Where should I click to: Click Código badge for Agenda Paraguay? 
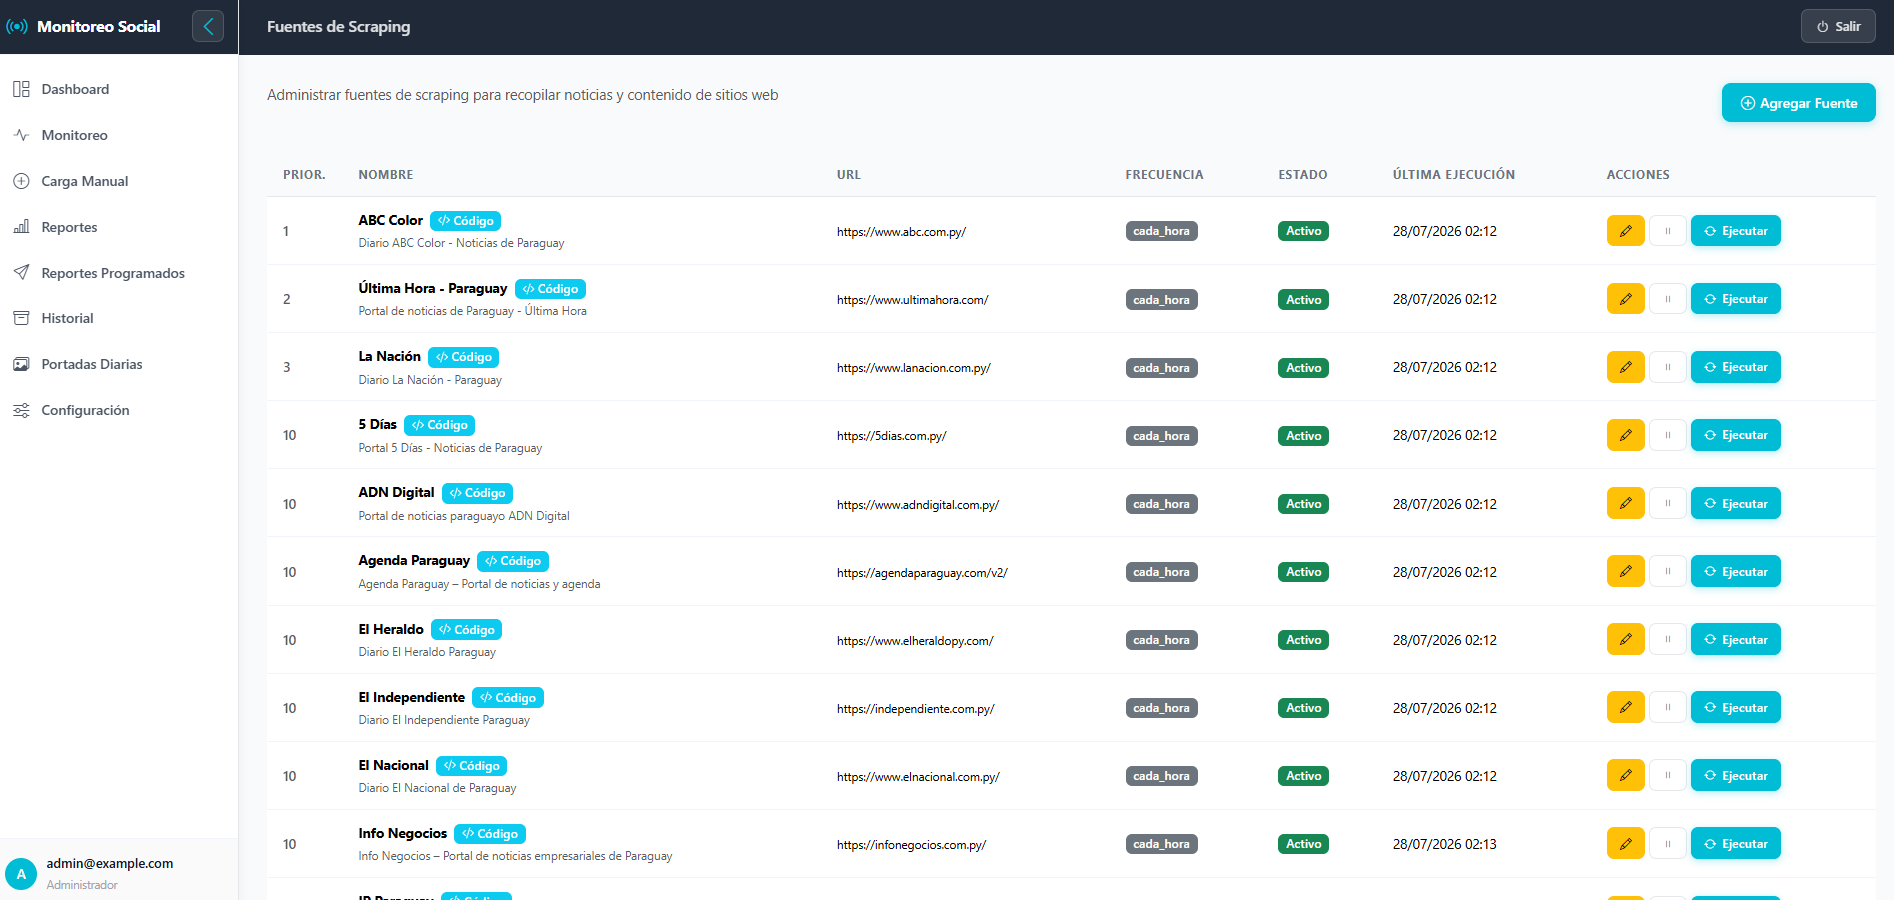point(513,561)
